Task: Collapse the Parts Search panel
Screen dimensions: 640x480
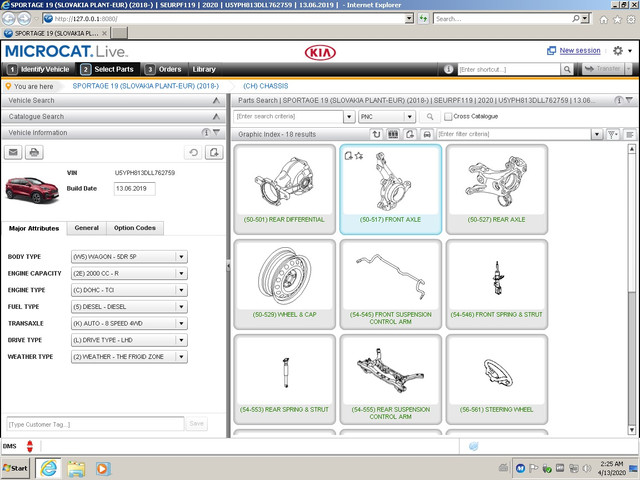Action: point(629,100)
